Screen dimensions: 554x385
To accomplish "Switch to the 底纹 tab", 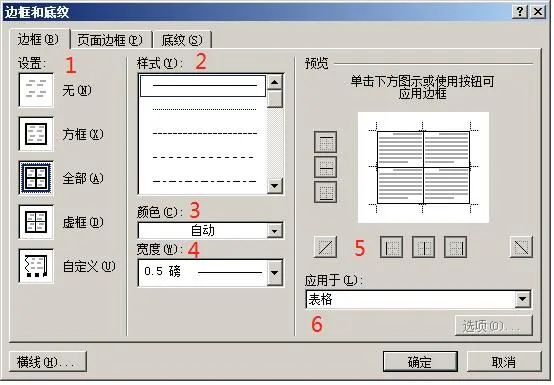I will point(182,40).
